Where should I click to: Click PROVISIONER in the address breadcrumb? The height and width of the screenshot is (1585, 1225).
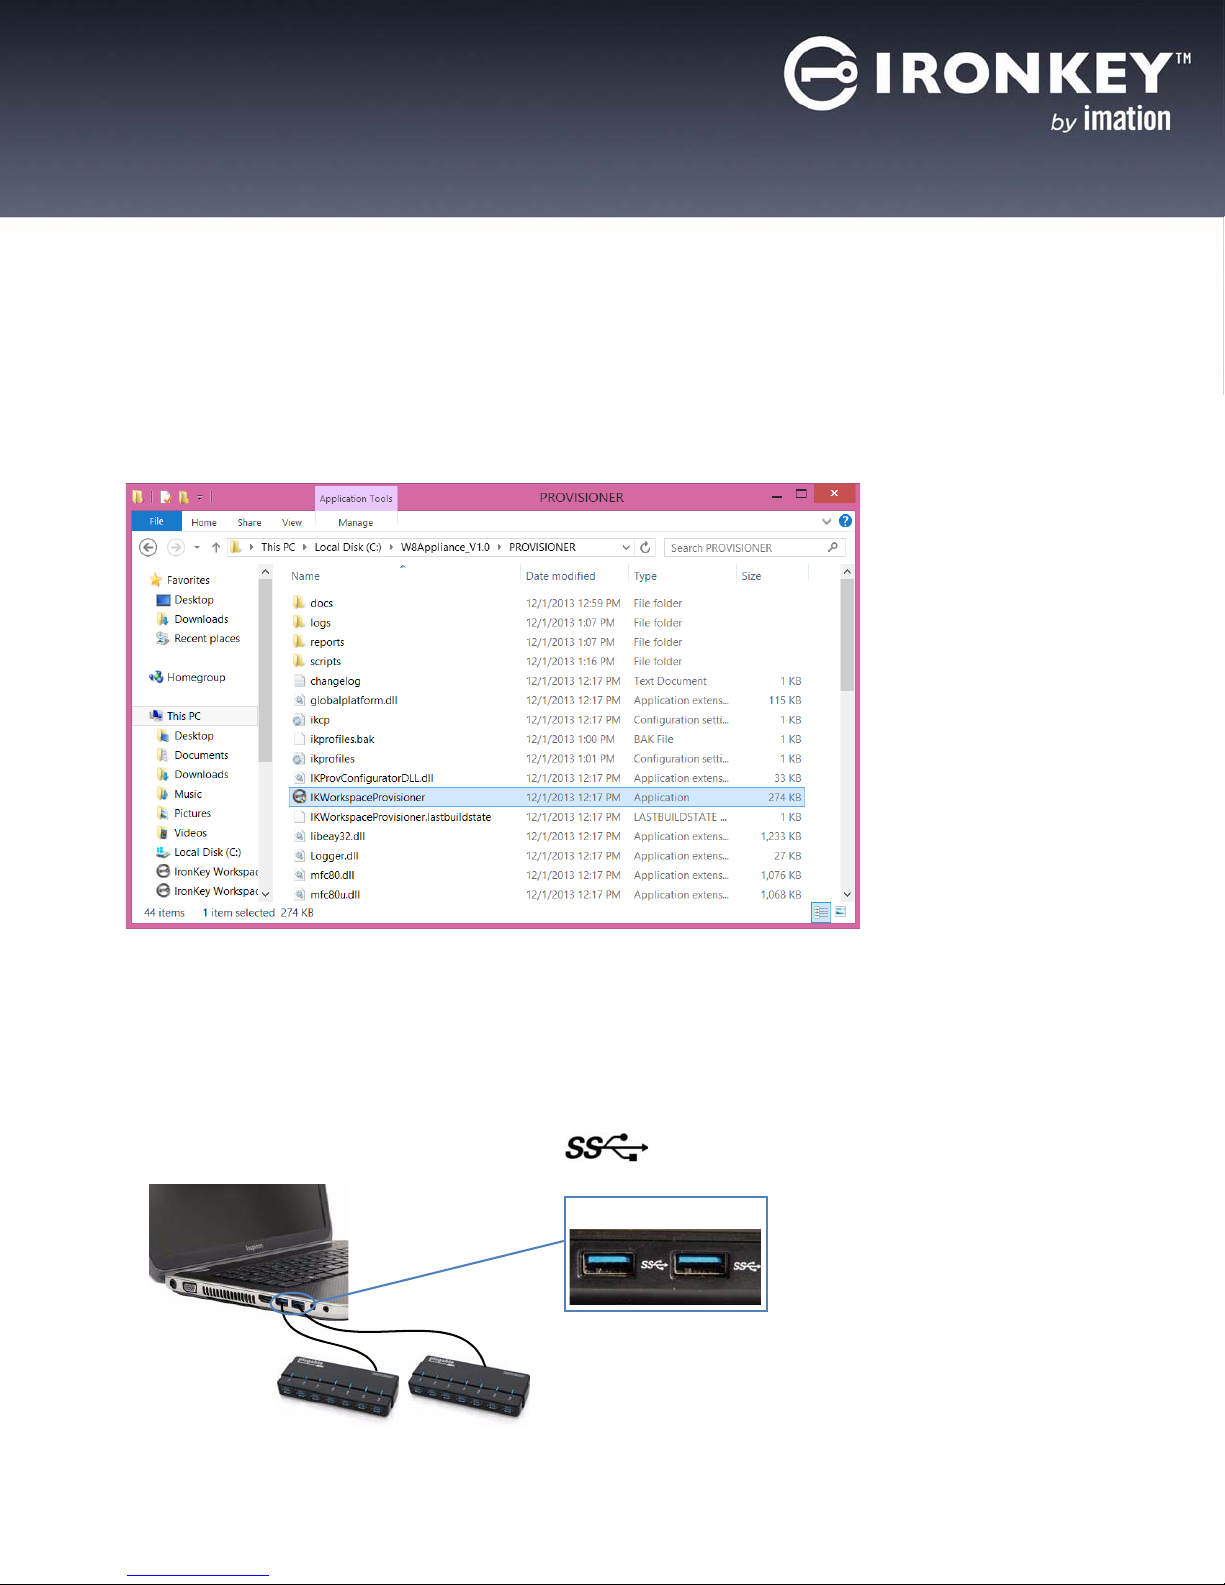(542, 547)
